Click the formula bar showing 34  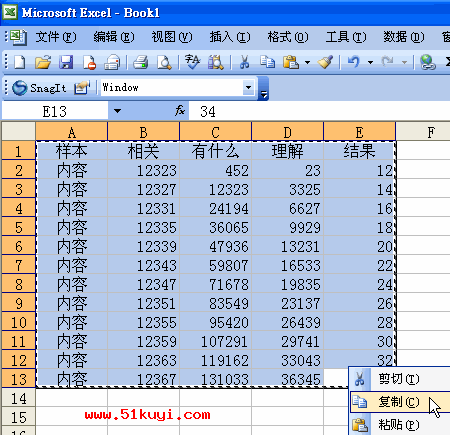click(x=319, y=111)
